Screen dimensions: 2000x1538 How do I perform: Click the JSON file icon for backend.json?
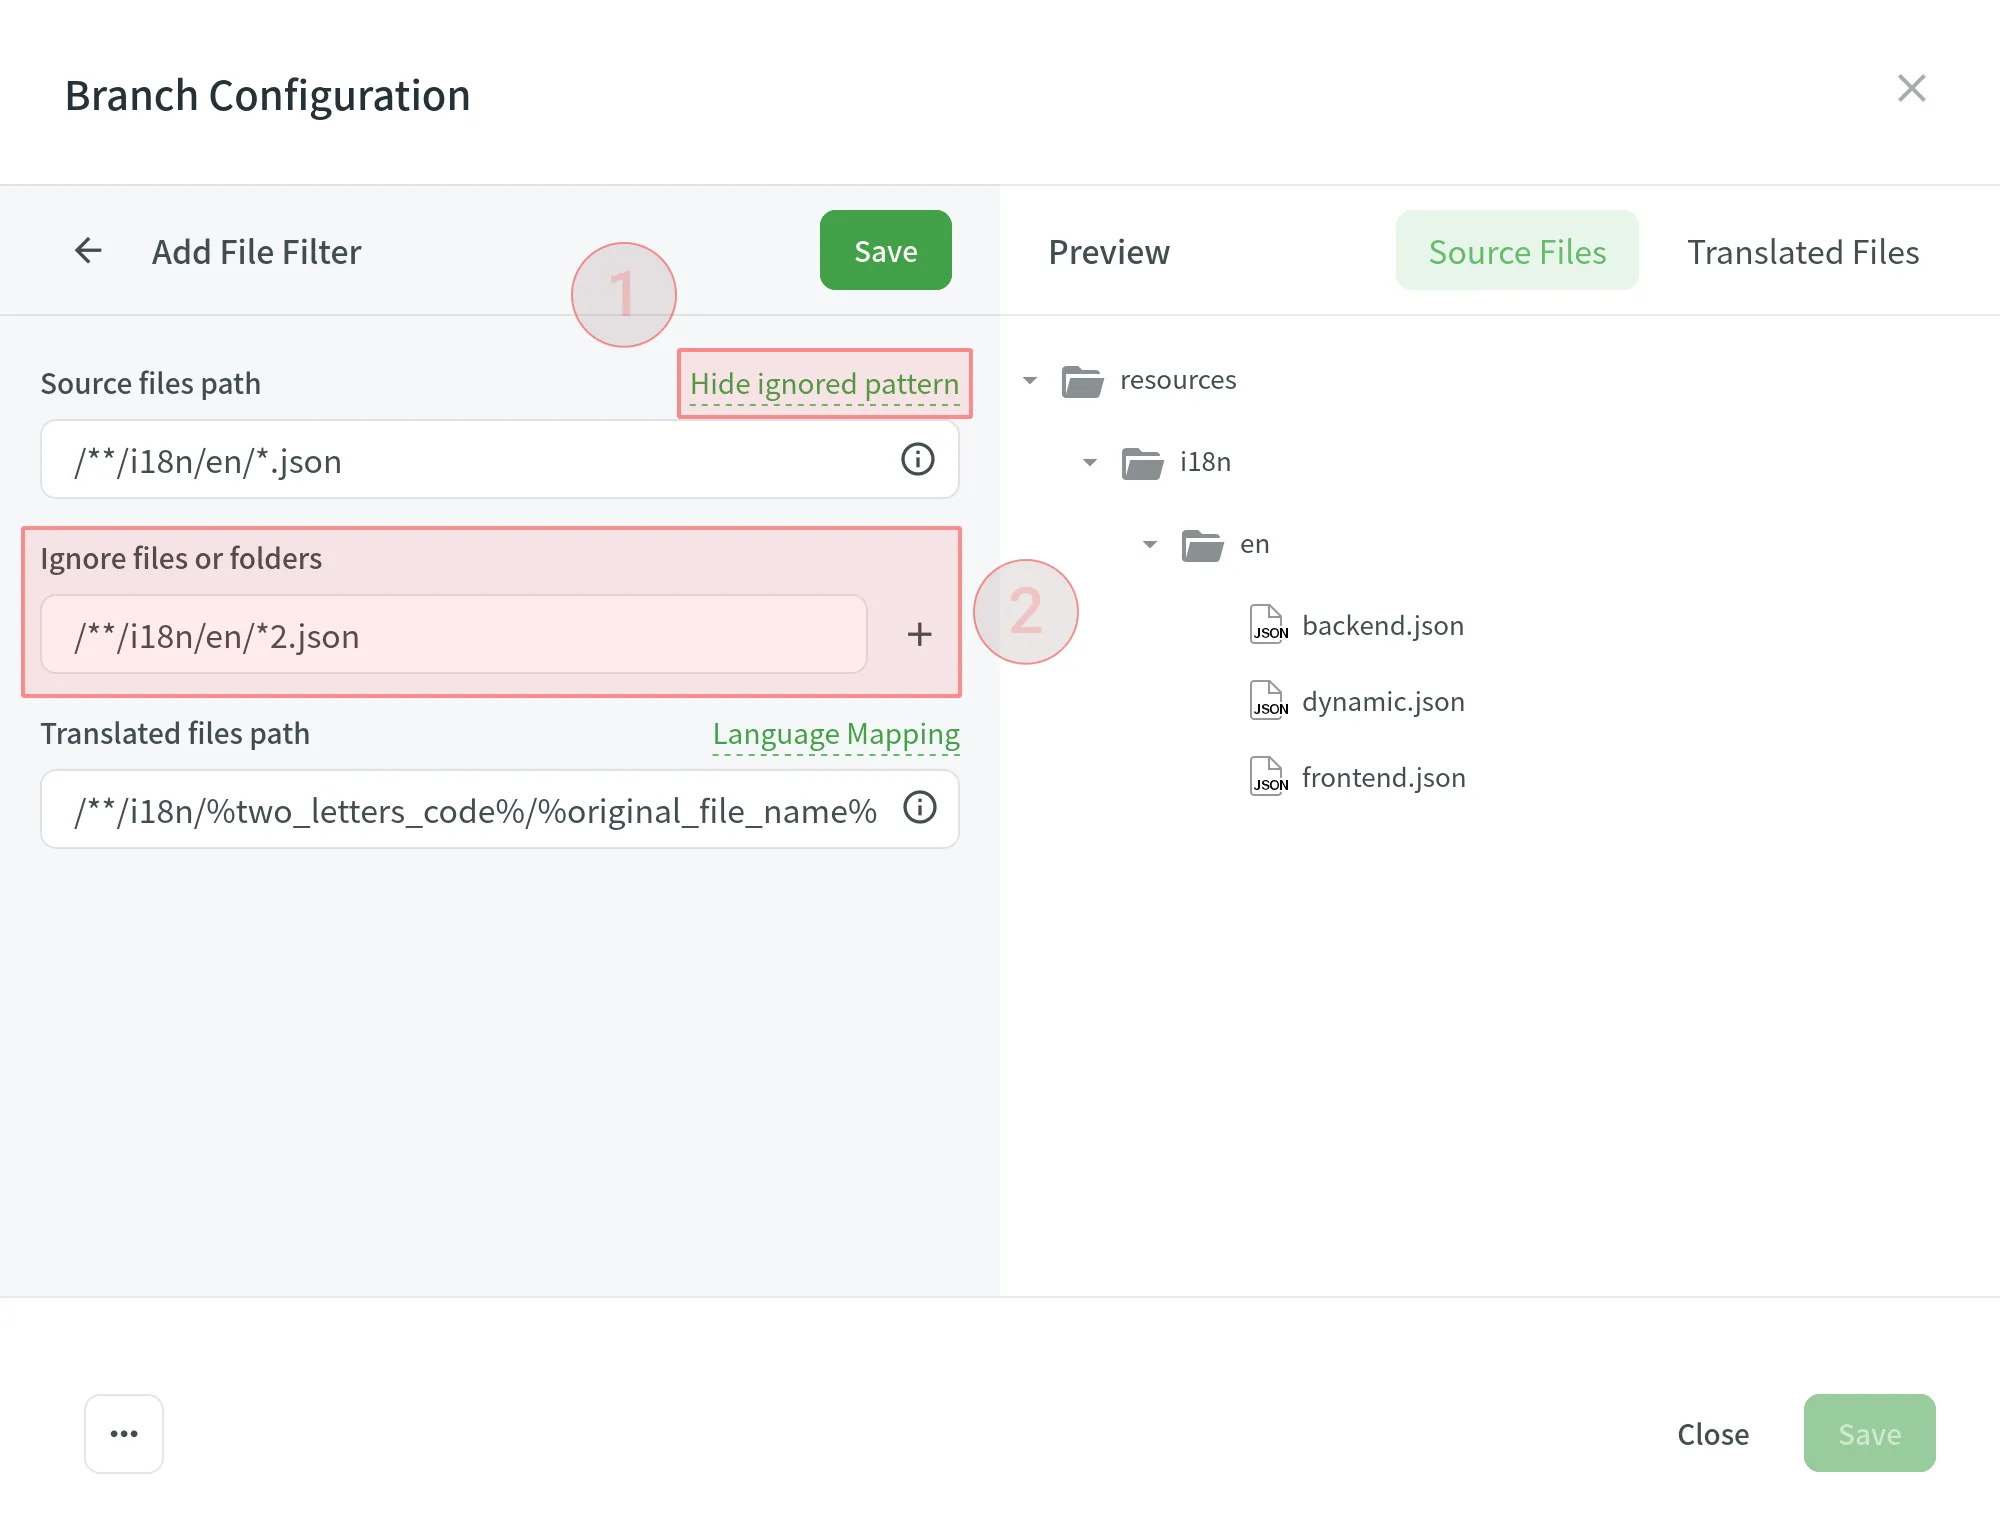pos(1268,624)
